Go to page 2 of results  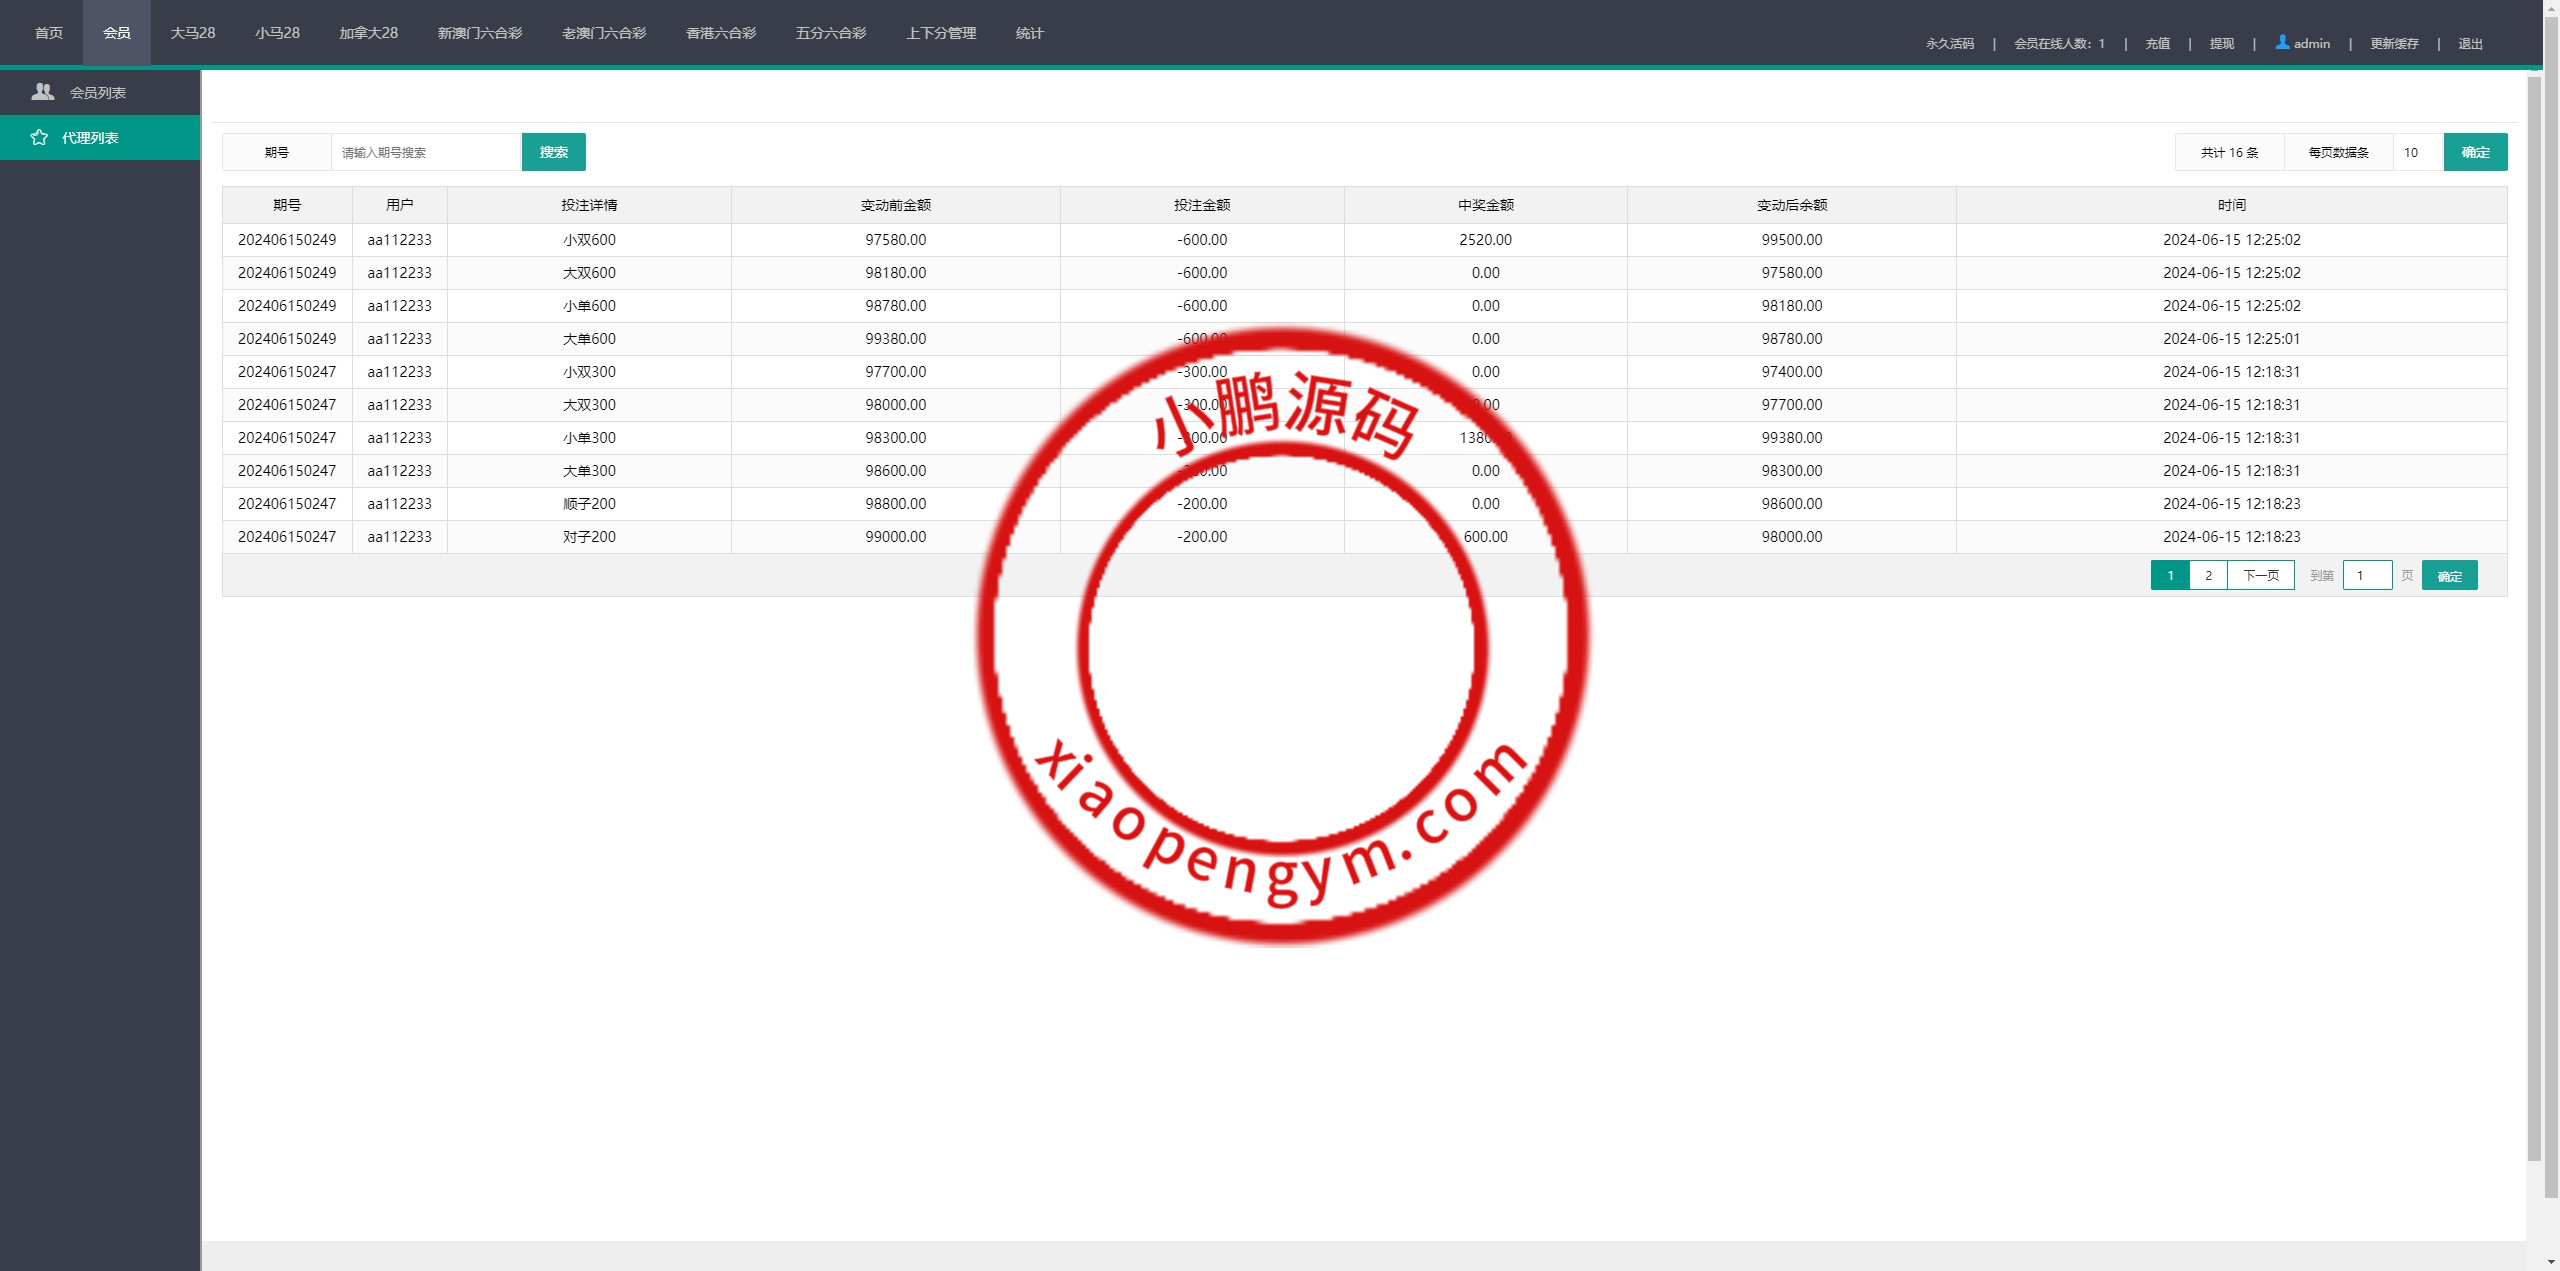[x=2208, y=575]
